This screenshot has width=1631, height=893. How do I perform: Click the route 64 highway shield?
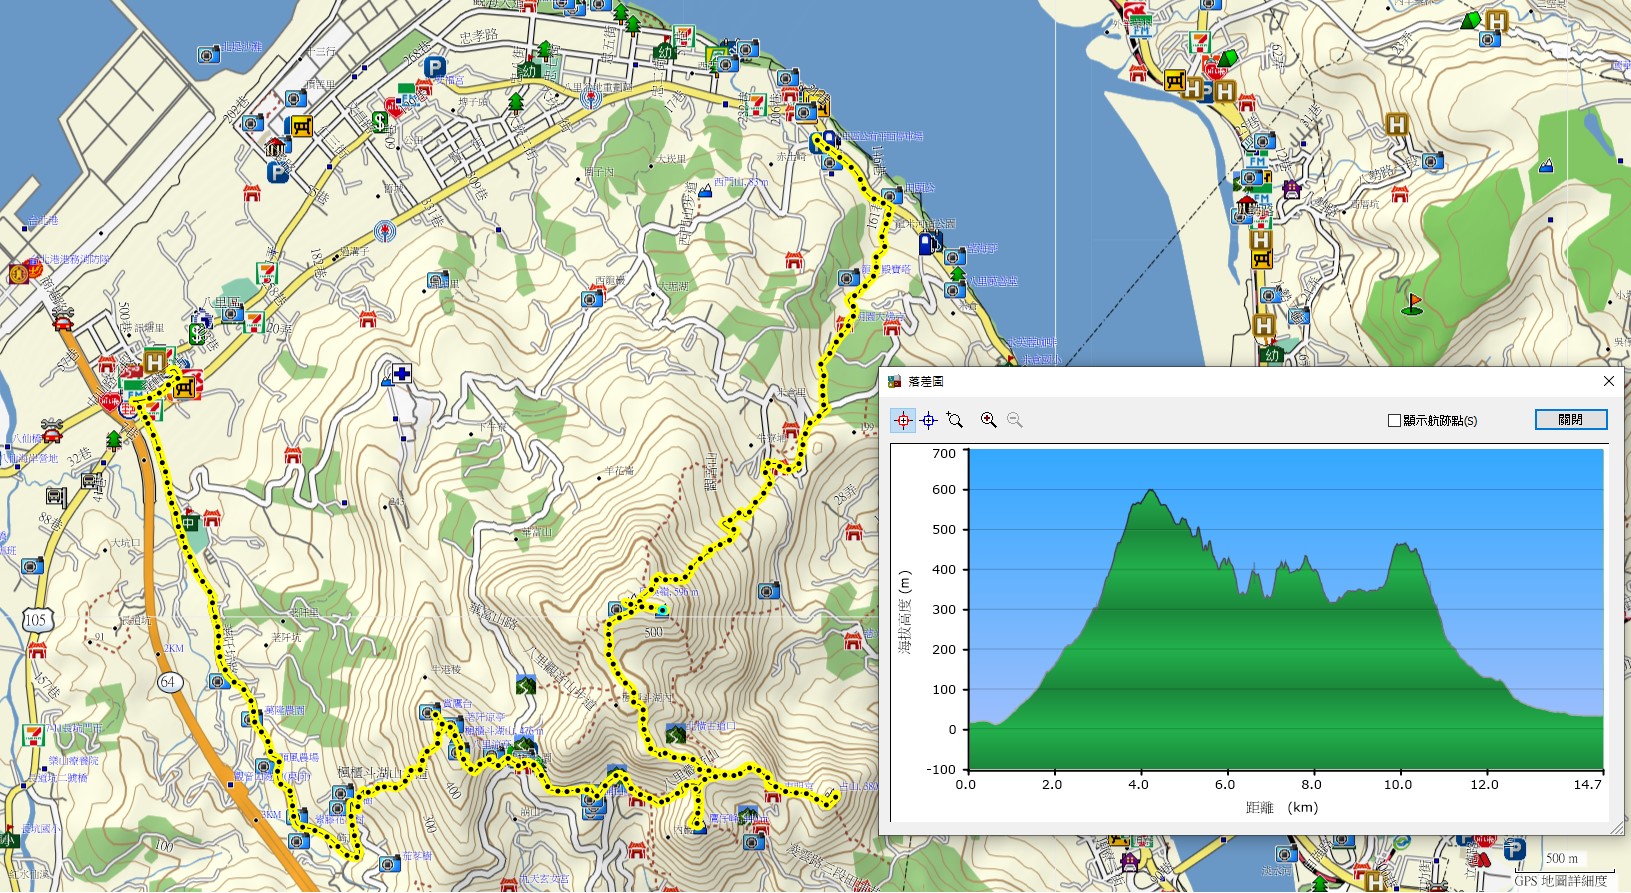click(168, 682)
